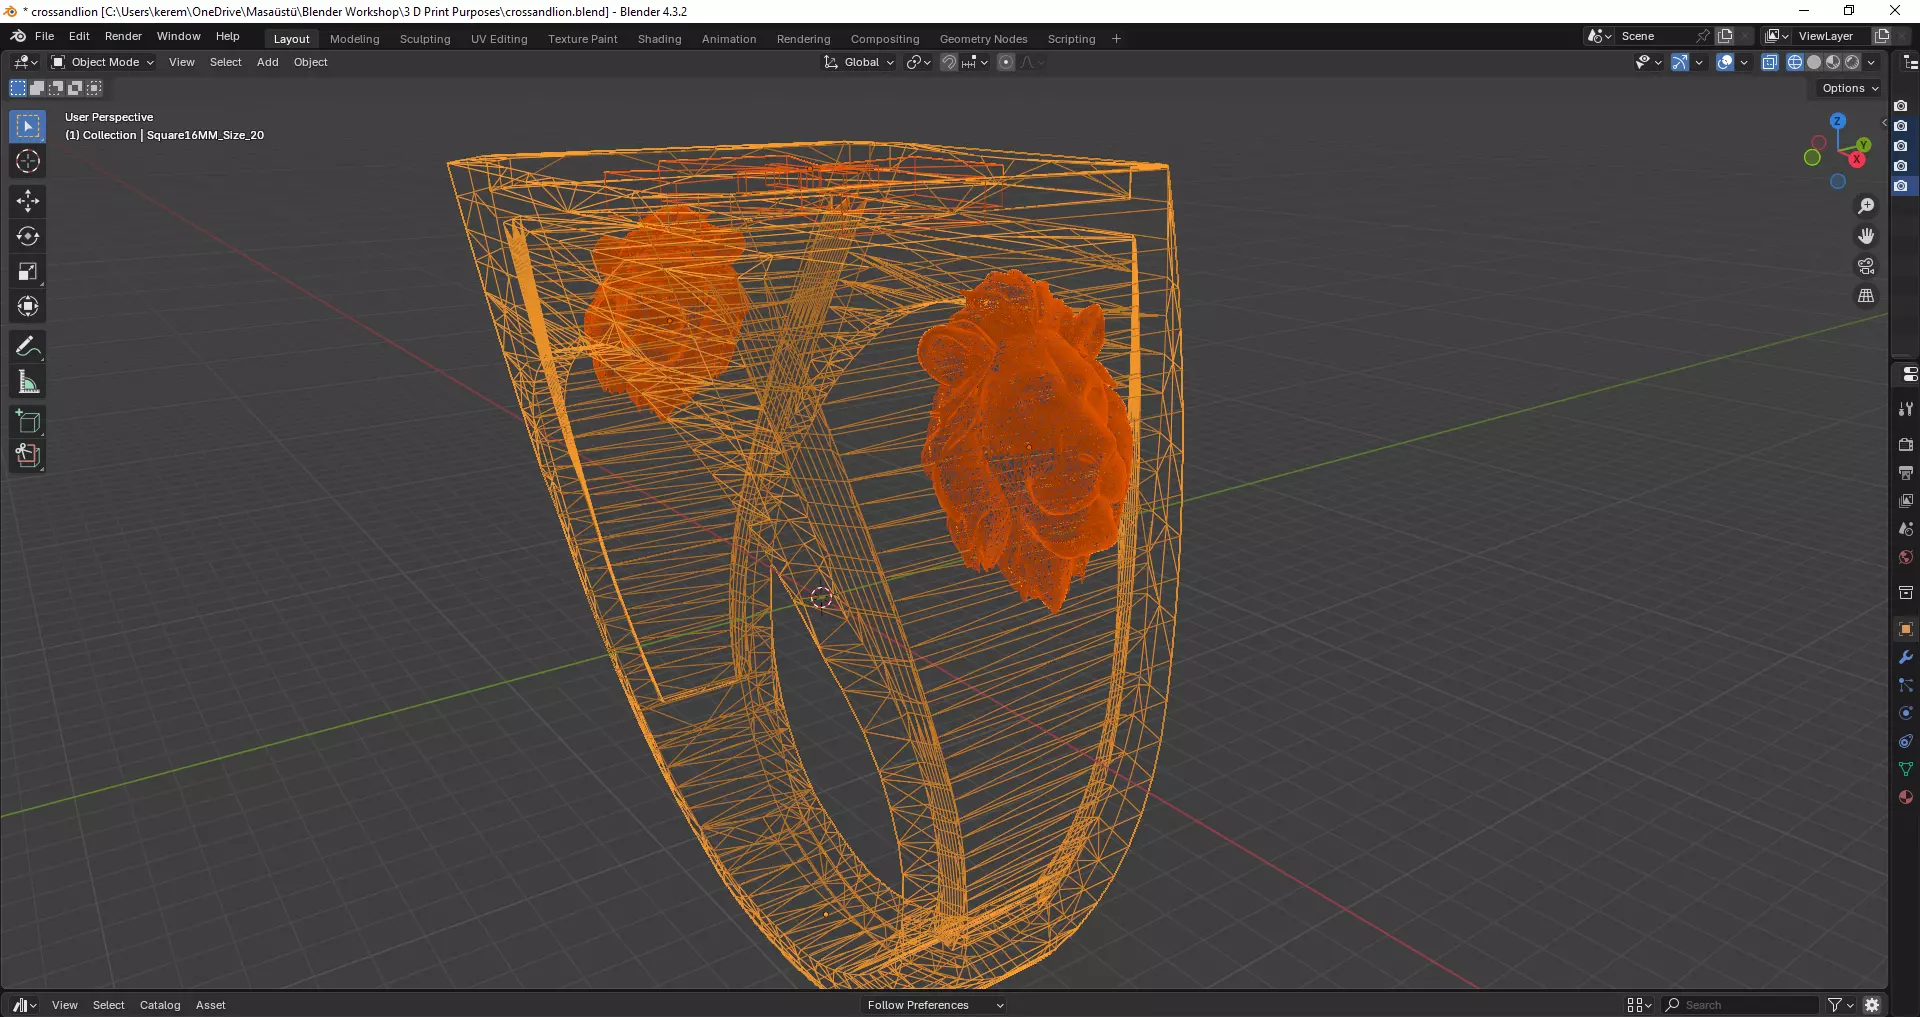Image resolution: width=1920 pixels, height=1017 pixels.
Task: Click the Add Cube tool
Action: tap(28, 422)
